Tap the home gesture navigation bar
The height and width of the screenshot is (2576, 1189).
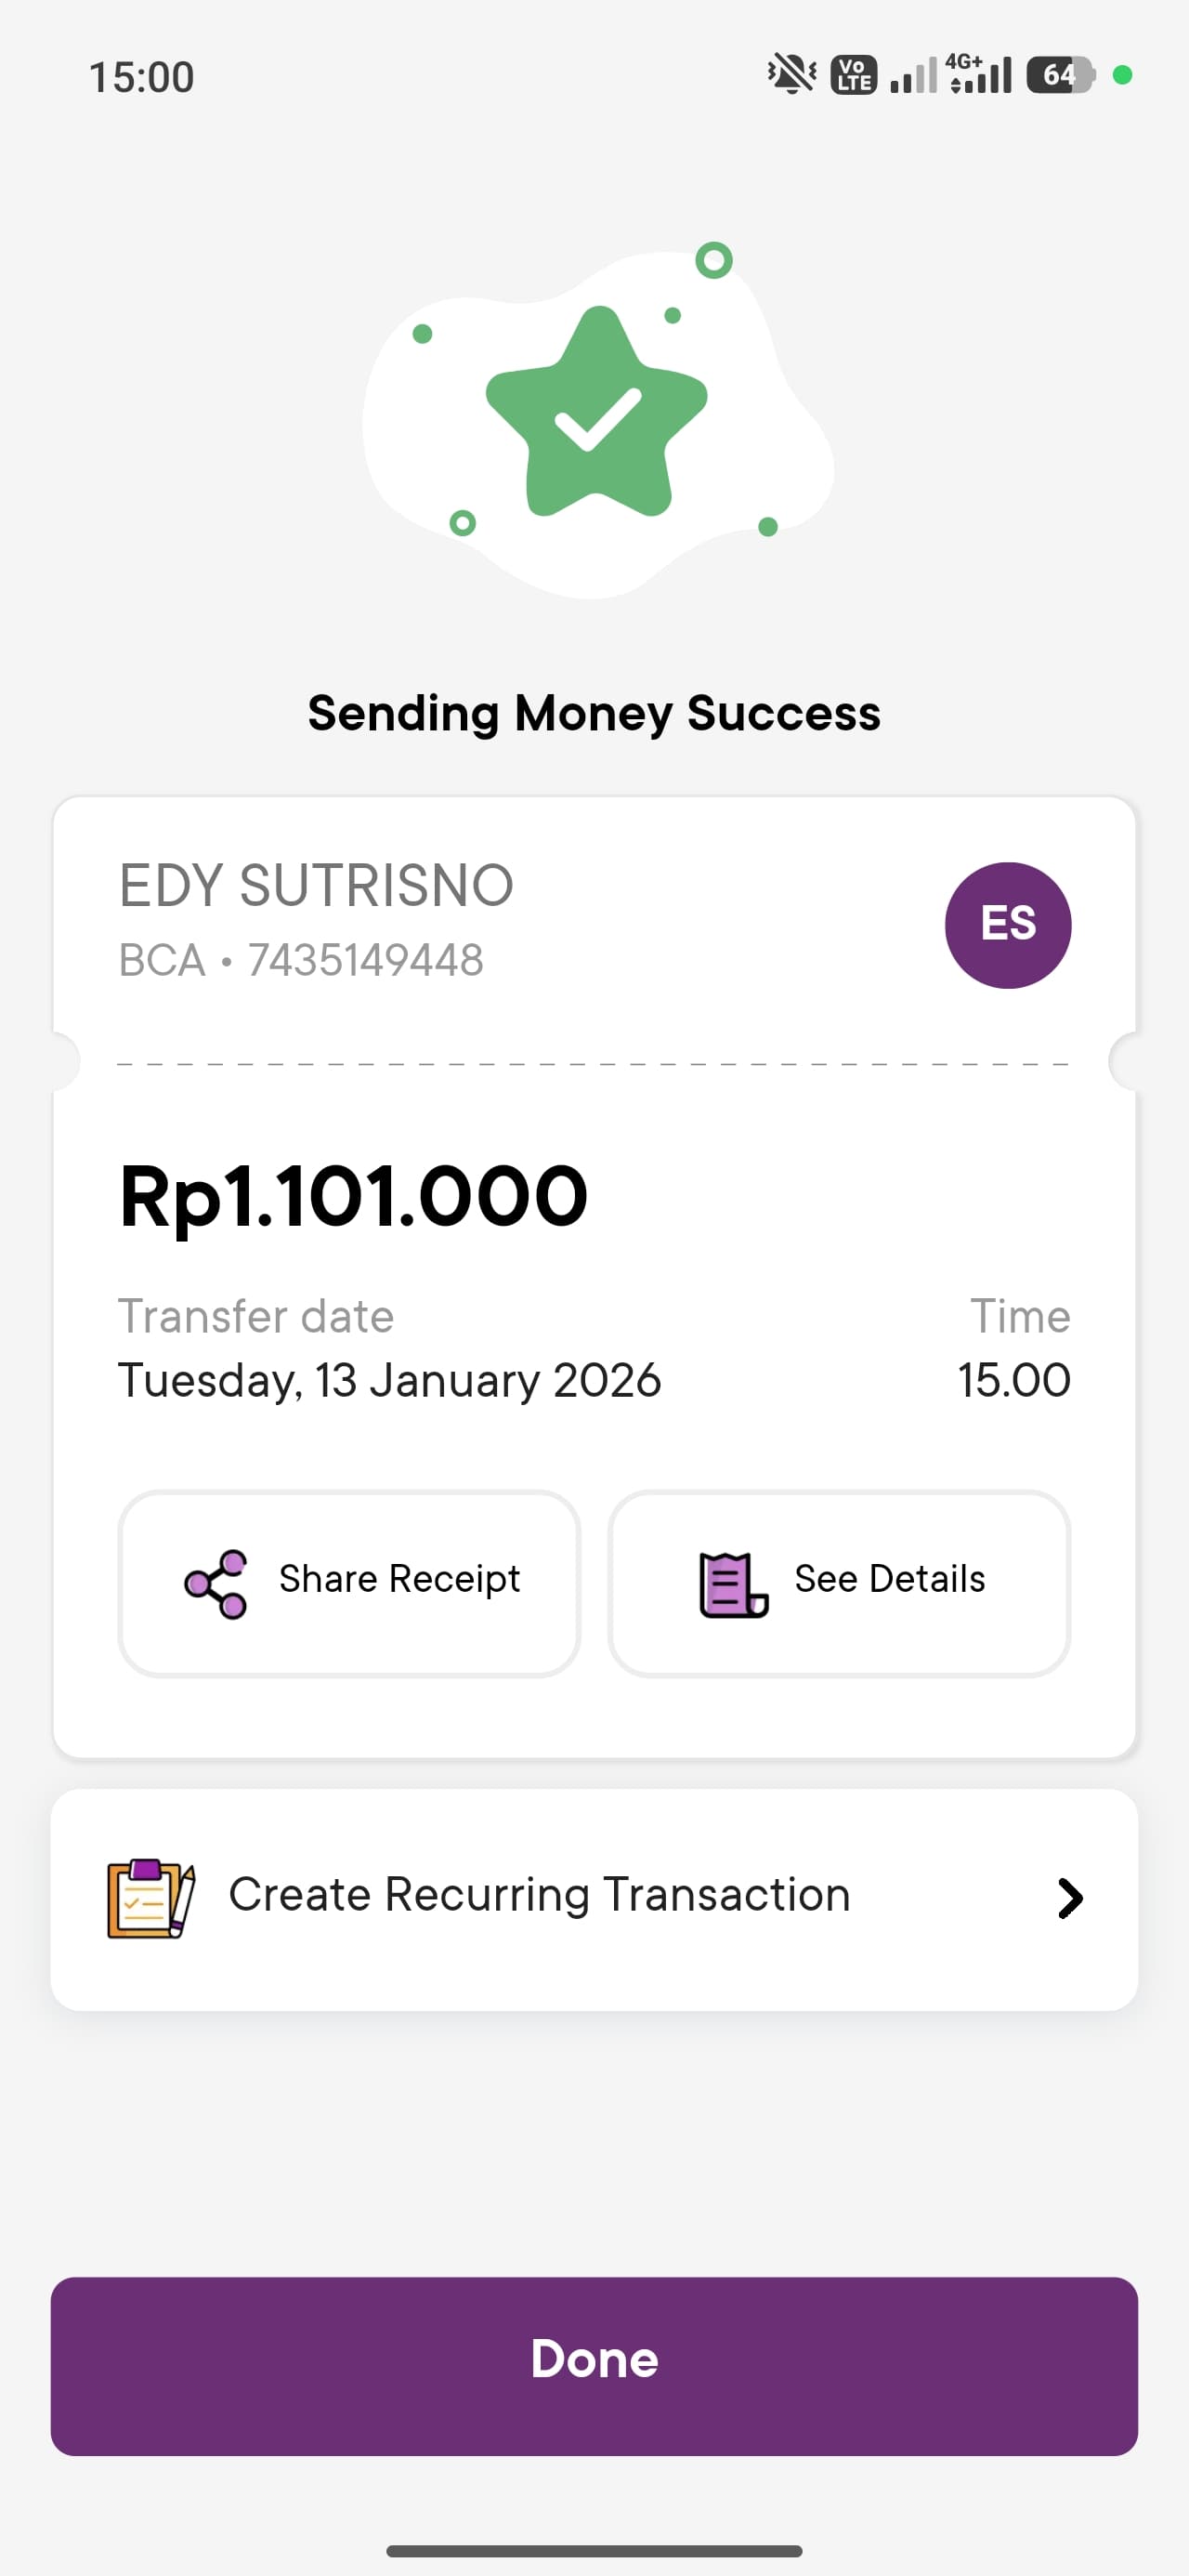click(594, 2551)
